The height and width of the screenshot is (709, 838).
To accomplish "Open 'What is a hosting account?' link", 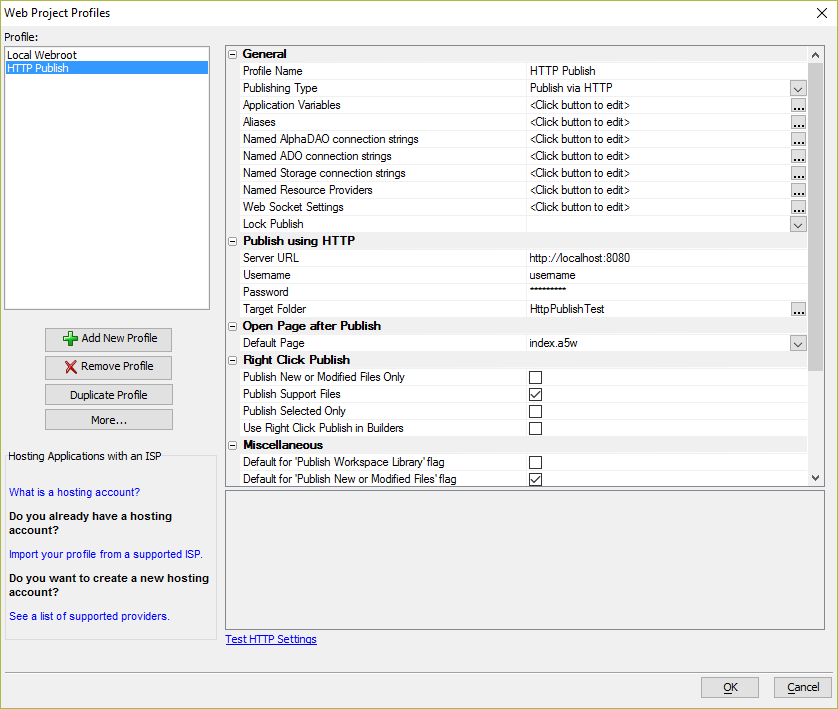I will tap(74, 492).
